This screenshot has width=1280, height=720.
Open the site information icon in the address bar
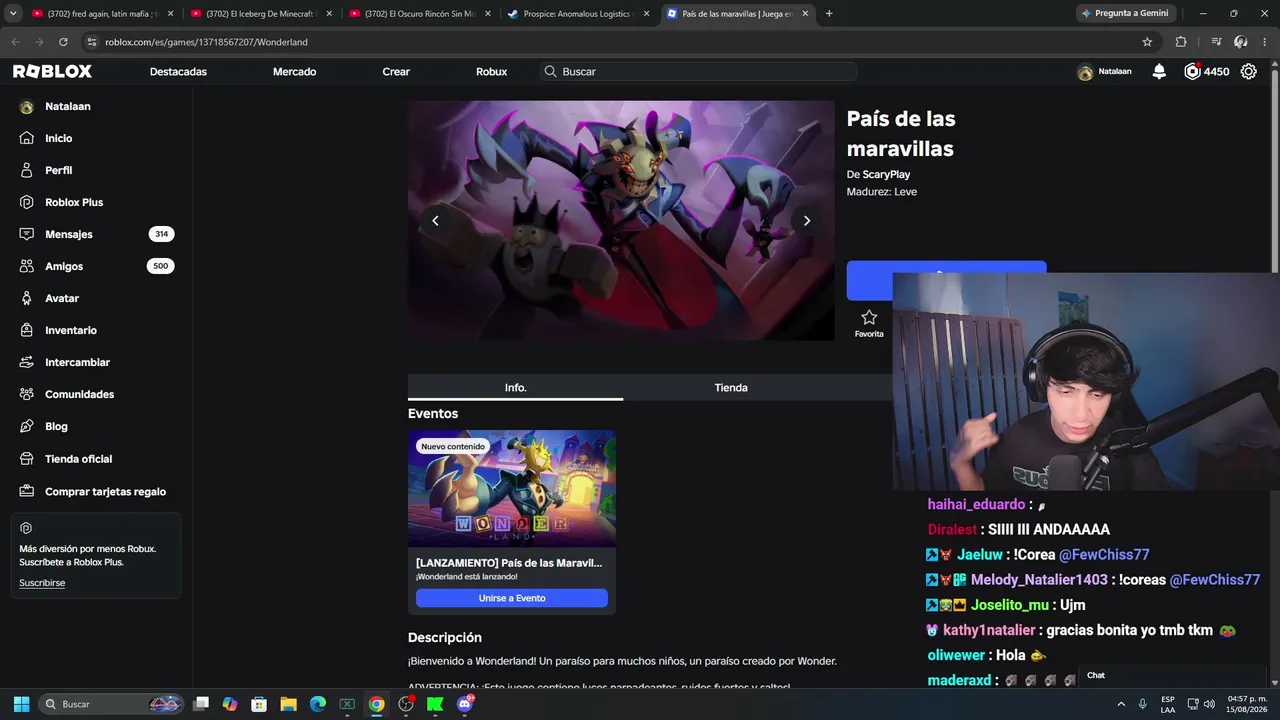pyautogui.click(x=92, y=42)
